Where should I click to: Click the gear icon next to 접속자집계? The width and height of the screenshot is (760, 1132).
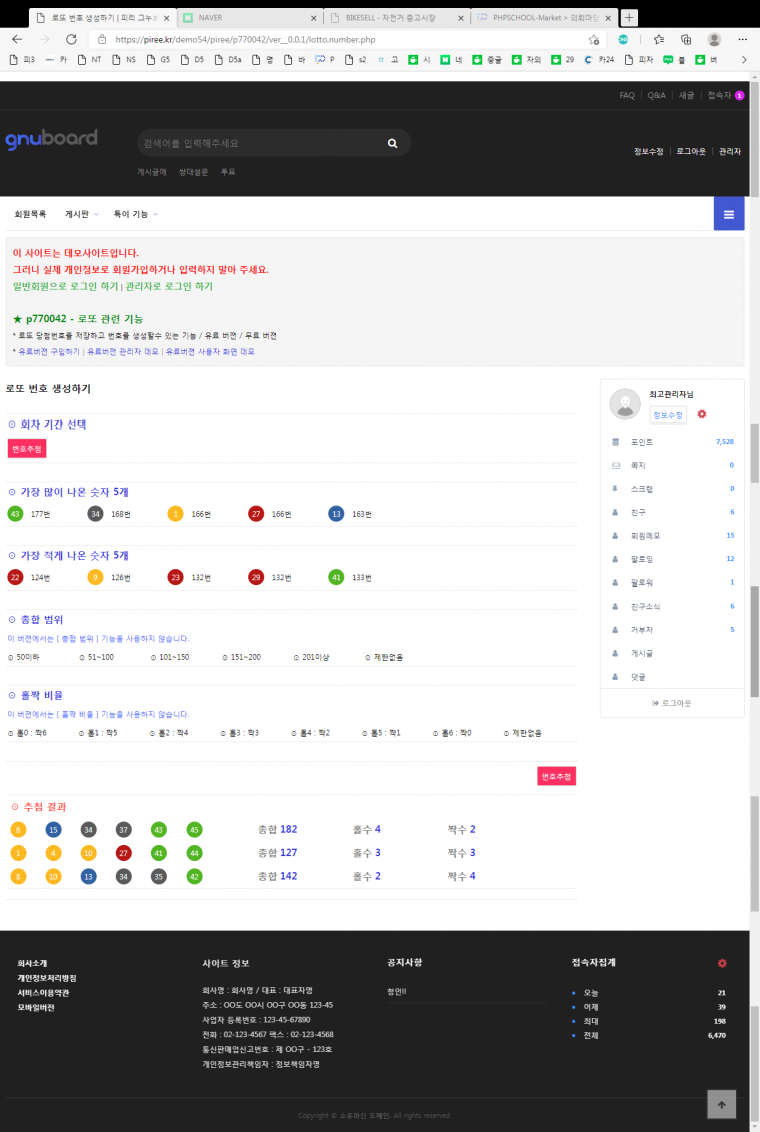[x=722, y=963]
